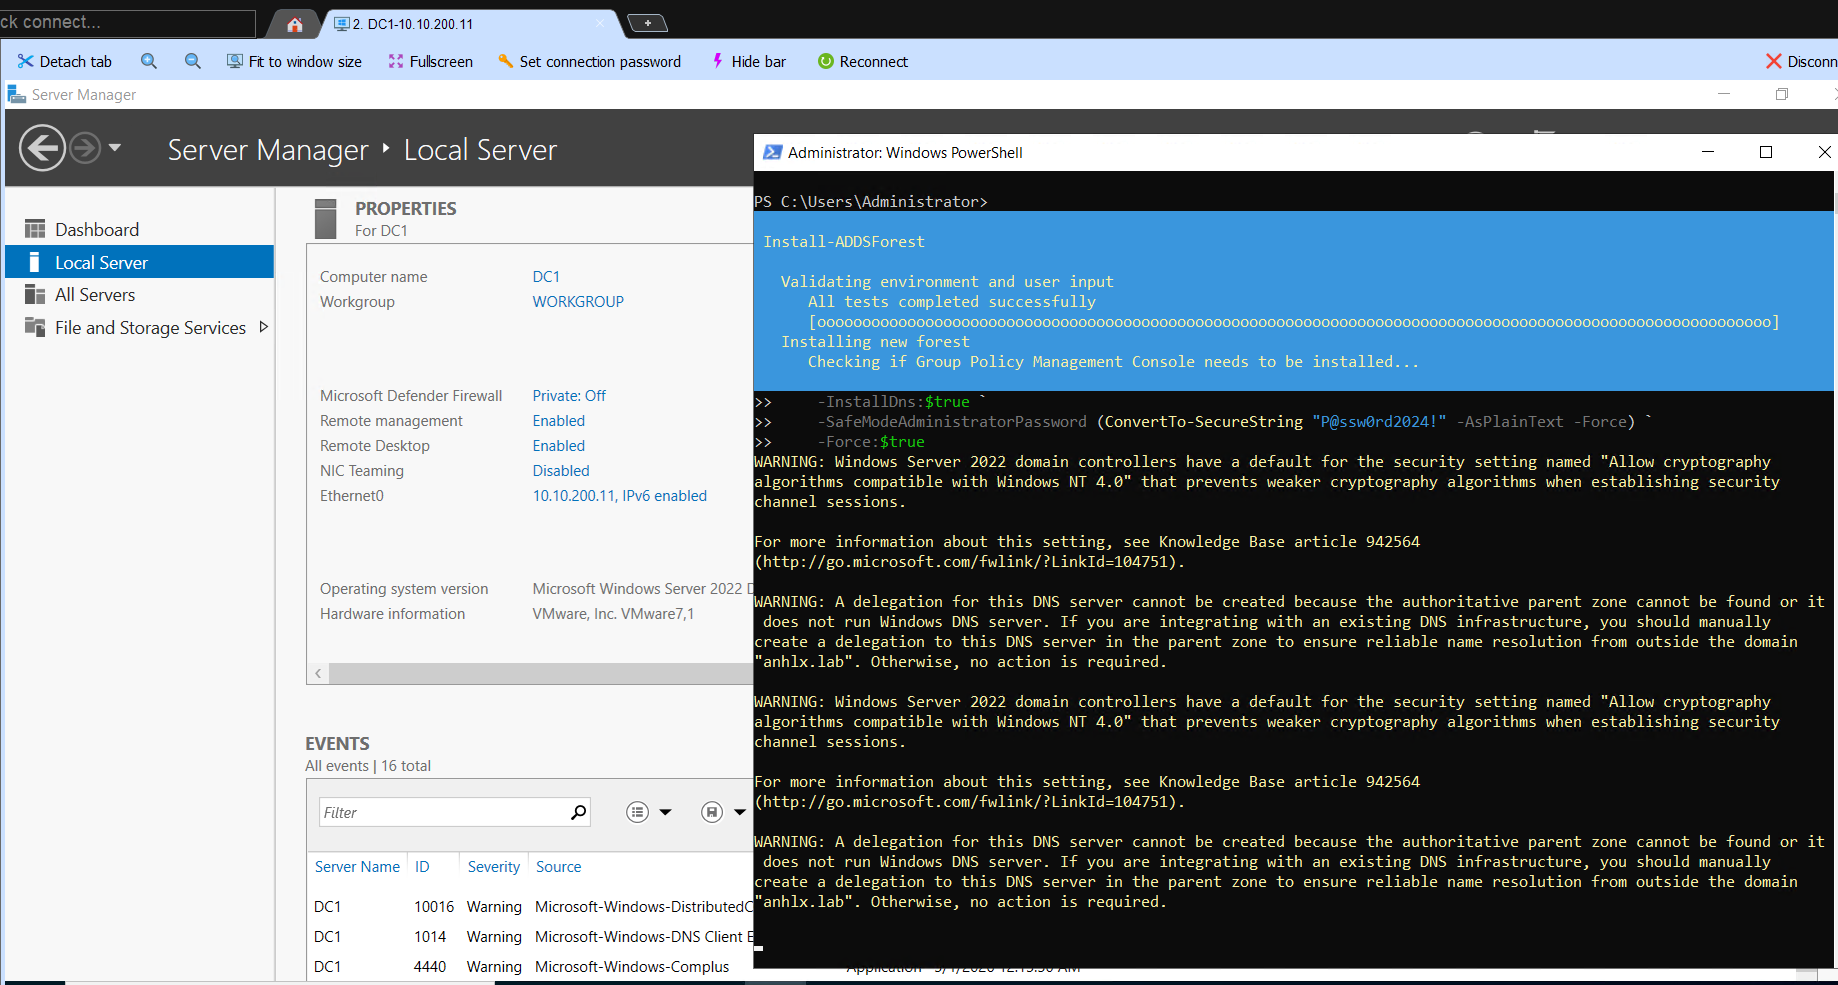Click the PROPERTIES server tile icon

coord(326,218)
